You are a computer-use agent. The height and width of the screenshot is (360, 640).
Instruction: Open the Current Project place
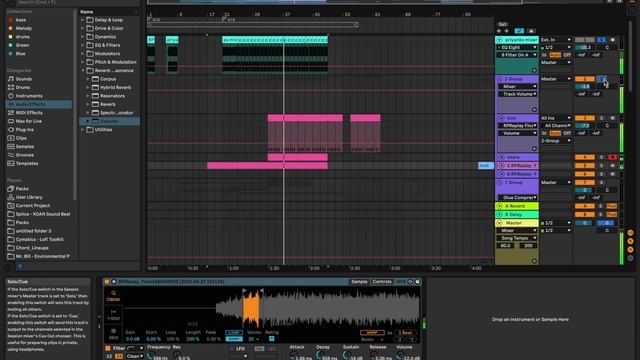coord(32,206)
